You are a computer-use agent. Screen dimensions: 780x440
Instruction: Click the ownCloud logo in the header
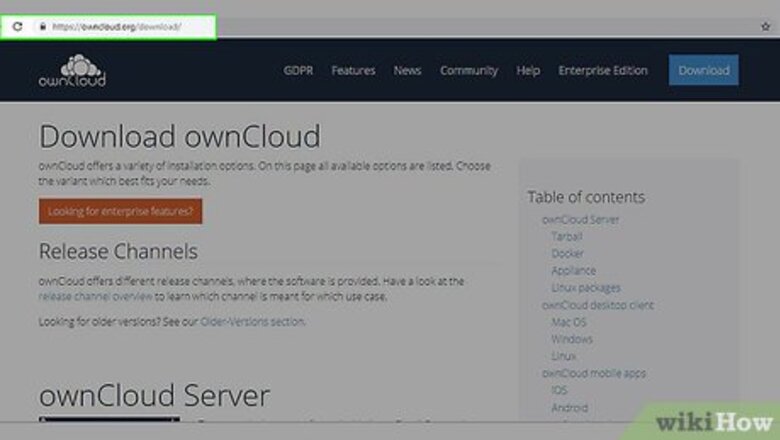(x=73, y=71)
